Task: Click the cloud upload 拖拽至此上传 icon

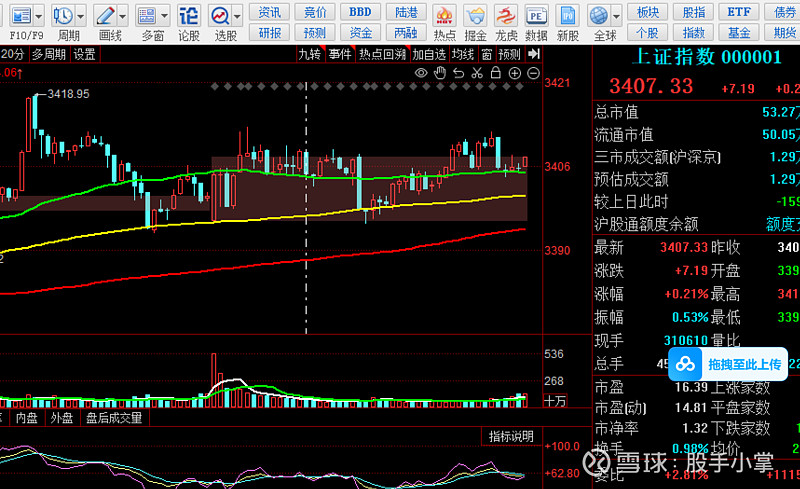Action: [x=685, y=364]
